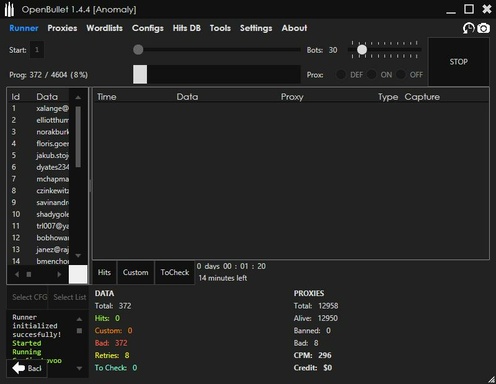
Task: Open the Proxies menu tab
Action: click(62, 28)
